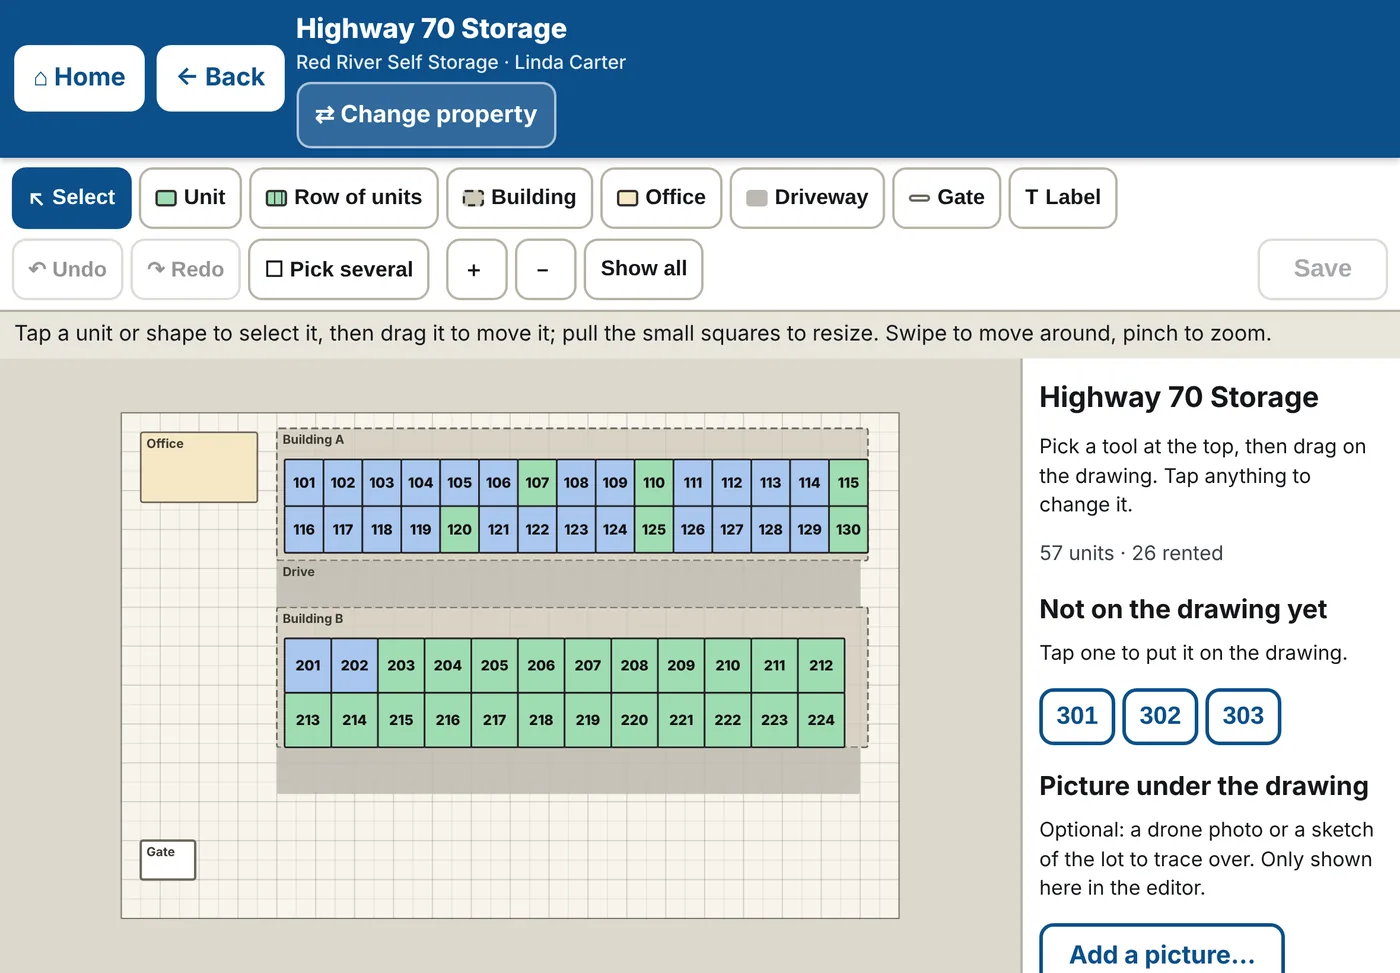This screenshot has height=973, width=1400.
Task: Select green unit 107
Action: (537, 483)
